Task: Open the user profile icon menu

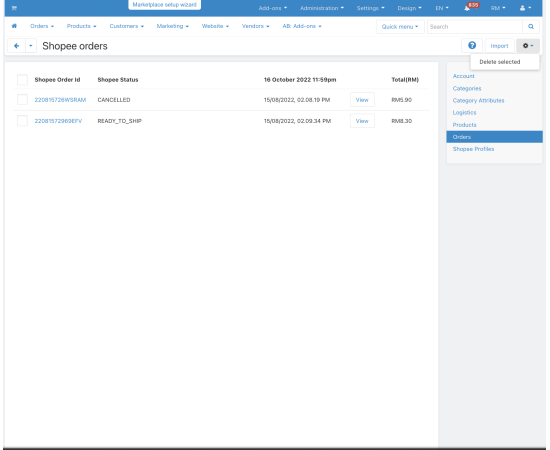Action: (x=525, y=8)
